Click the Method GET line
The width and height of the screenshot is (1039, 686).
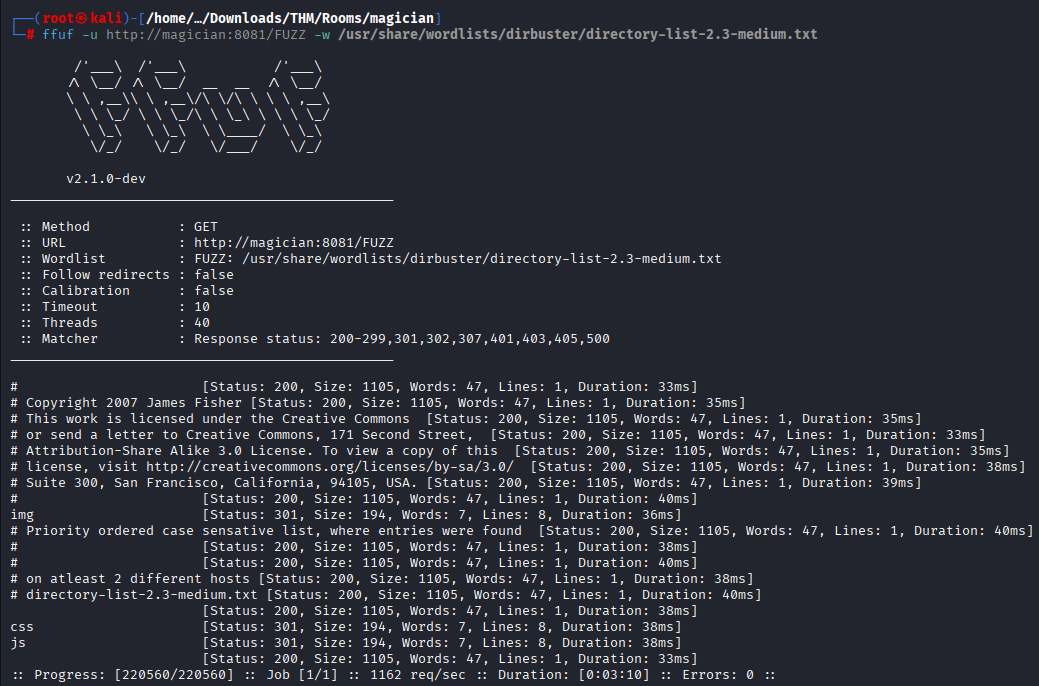click(119, 227)
